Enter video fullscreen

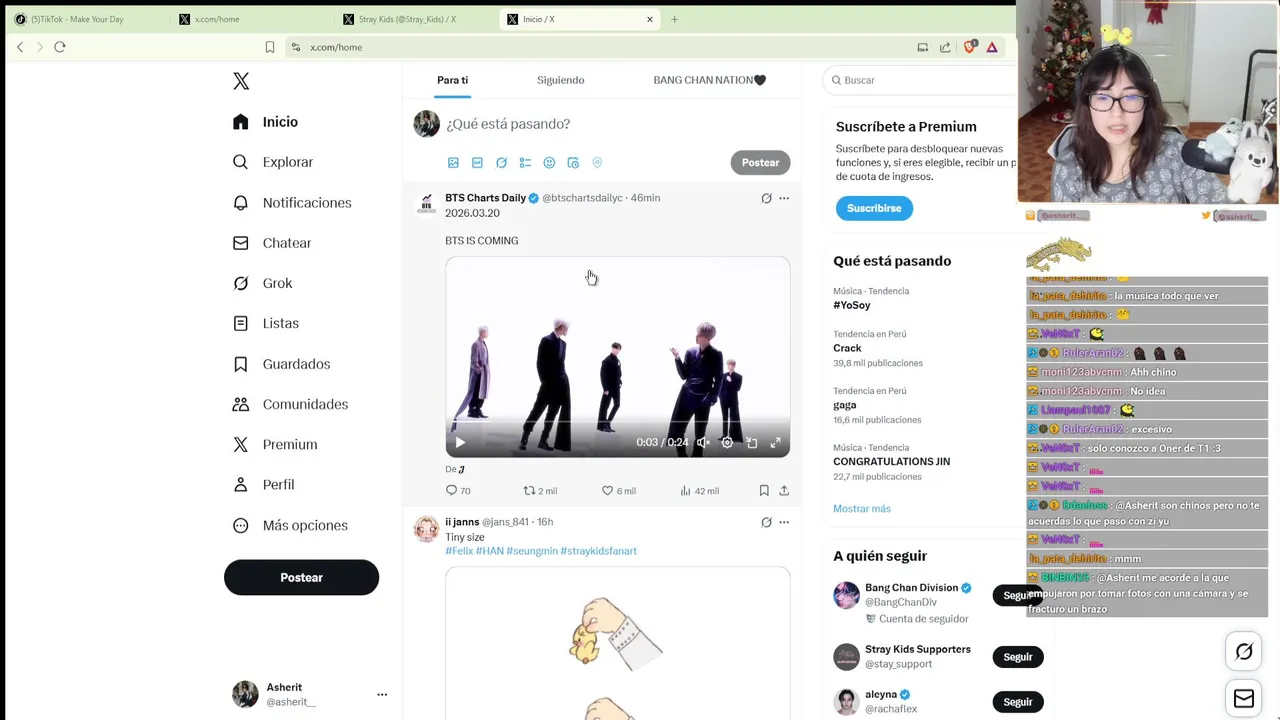click(775, 442)
